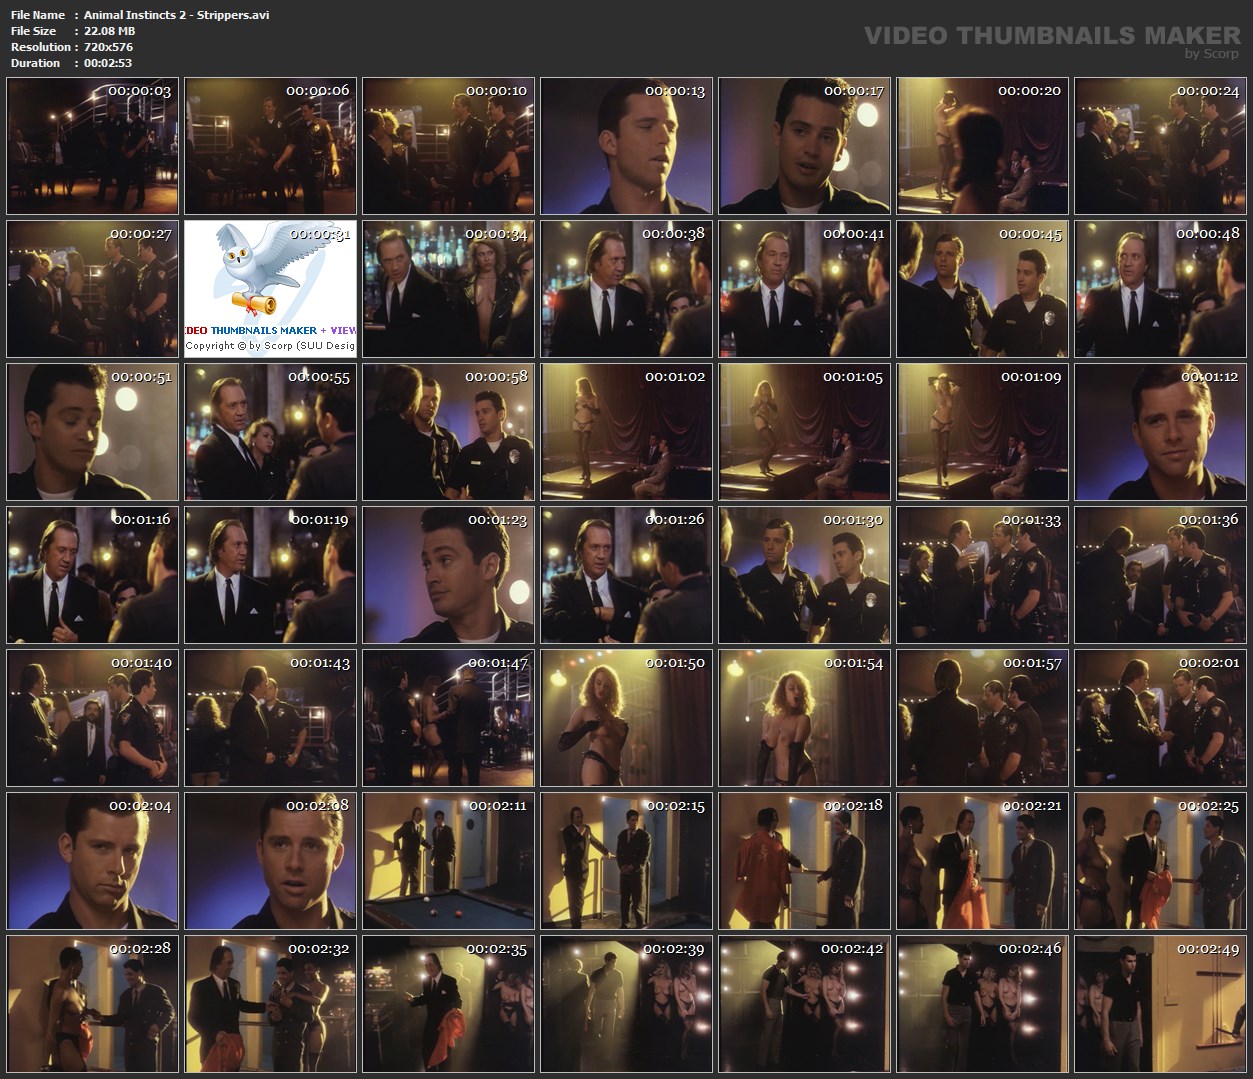The width and height of the screenshot is (1253, 1079).
Task: Click the frame at 00:02:01
Action: click(x=1161, y=718)
